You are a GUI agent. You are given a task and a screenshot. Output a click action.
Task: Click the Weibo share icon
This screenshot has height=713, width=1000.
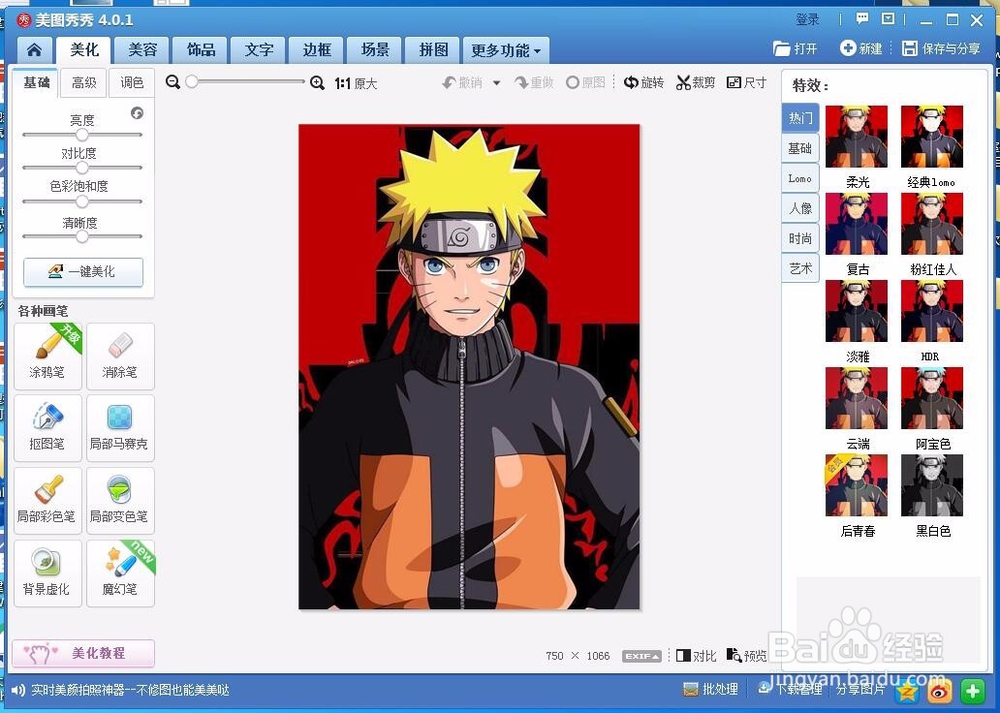939,690
